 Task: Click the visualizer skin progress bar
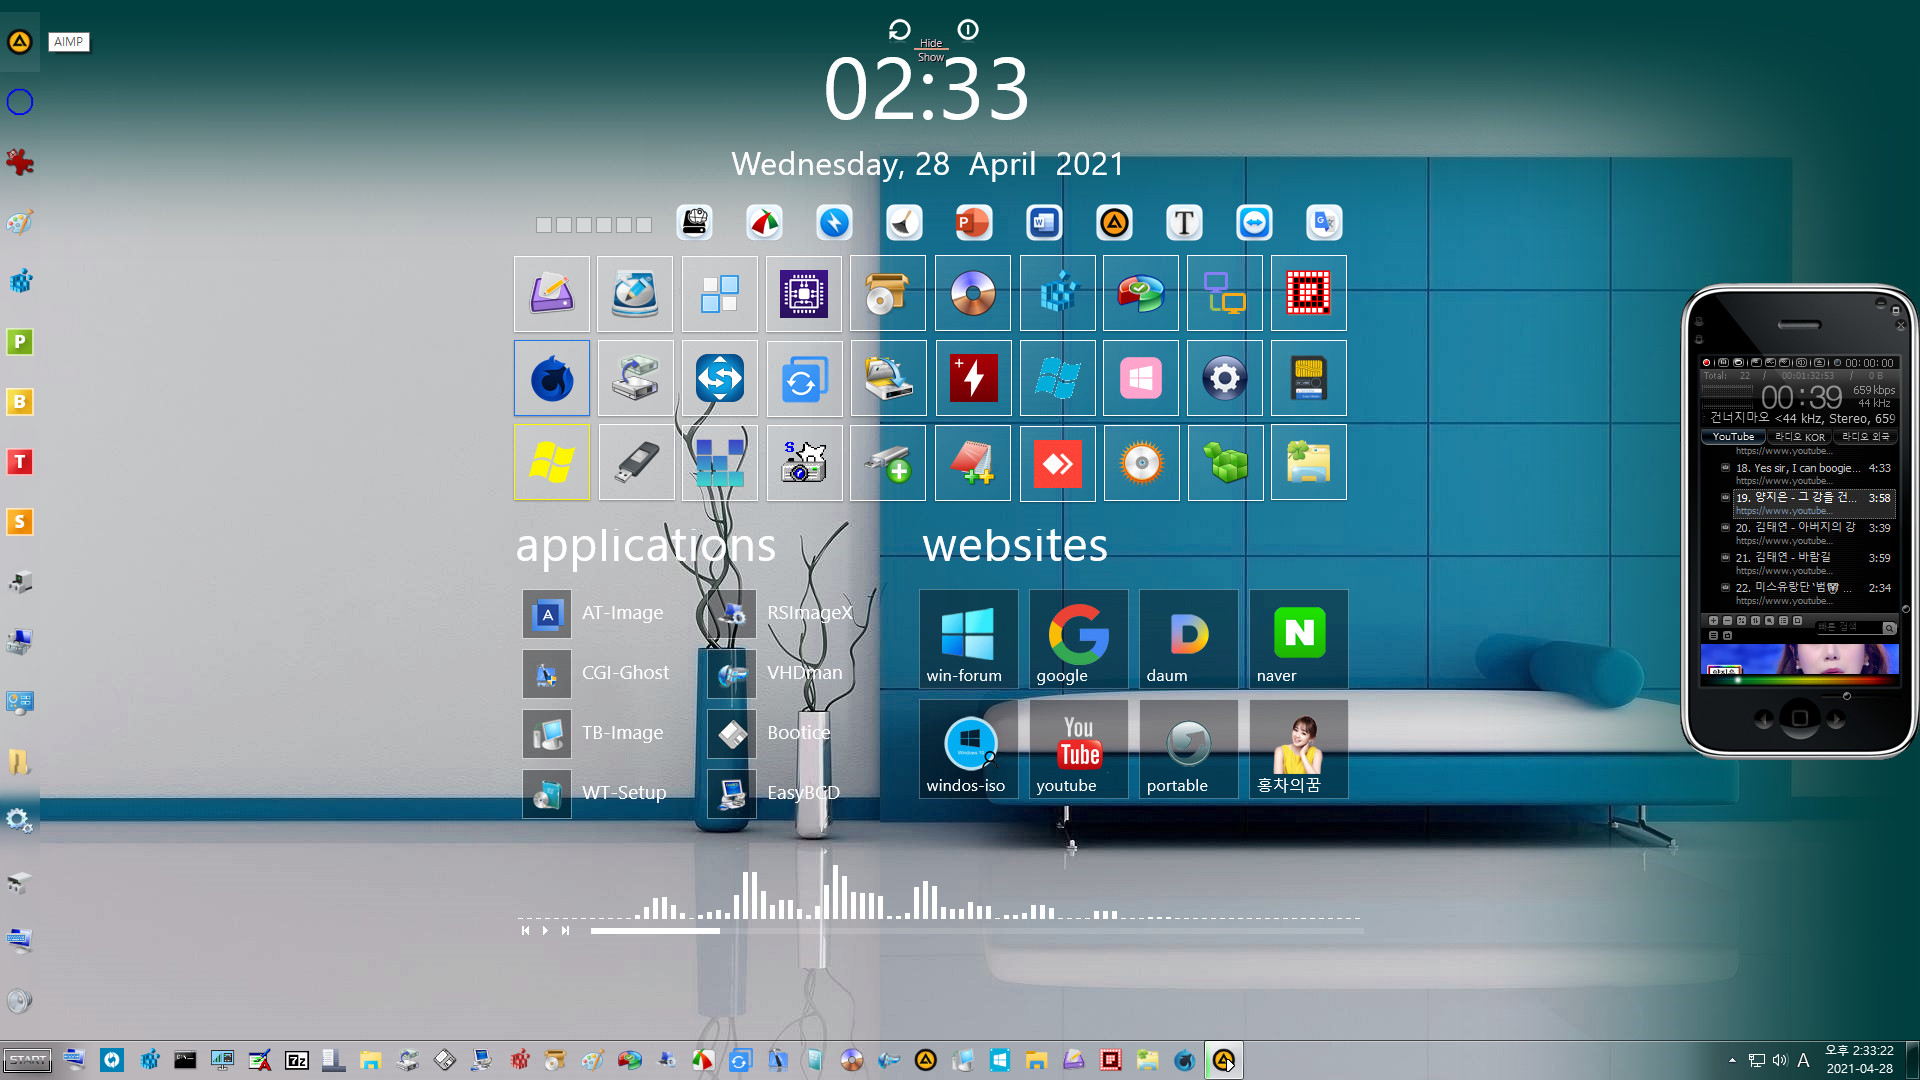pos(977,931)
